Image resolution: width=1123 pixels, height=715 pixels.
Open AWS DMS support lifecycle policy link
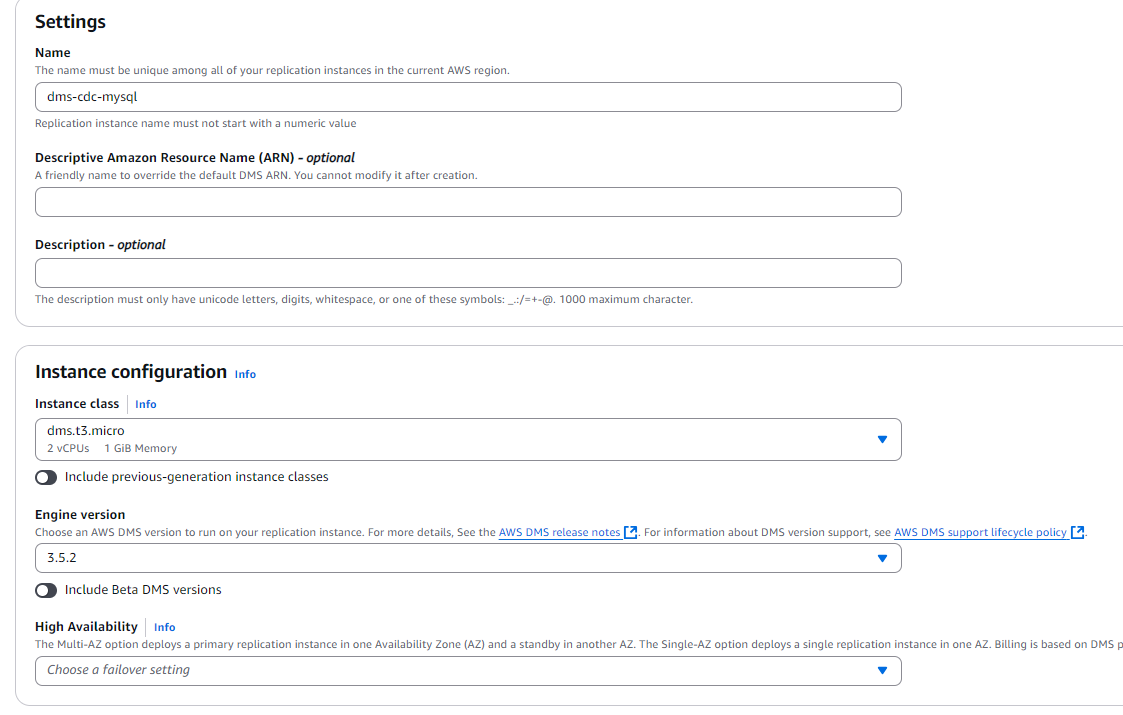980,533
